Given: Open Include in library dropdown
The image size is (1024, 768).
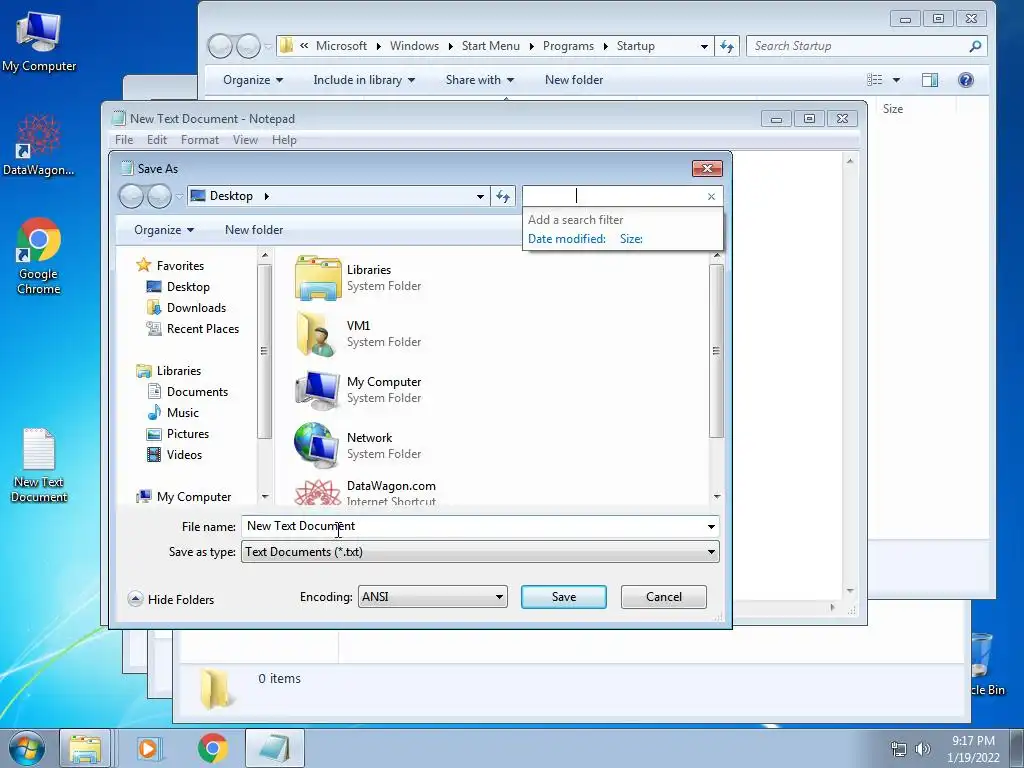Looking at the screenshot, I should coord(364,80).
